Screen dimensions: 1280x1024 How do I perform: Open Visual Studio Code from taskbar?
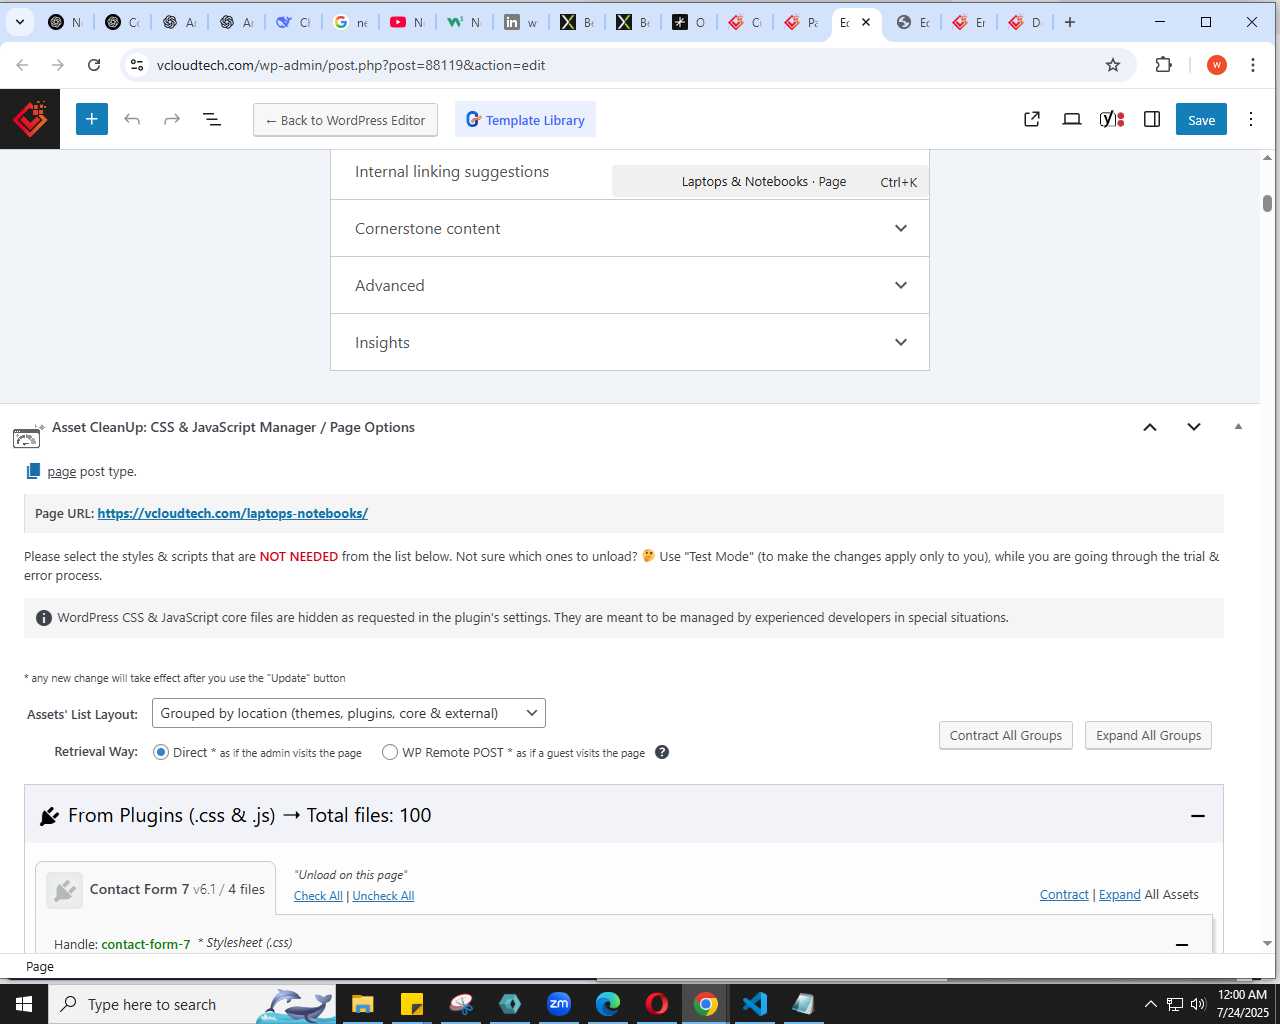[755, 1004]
